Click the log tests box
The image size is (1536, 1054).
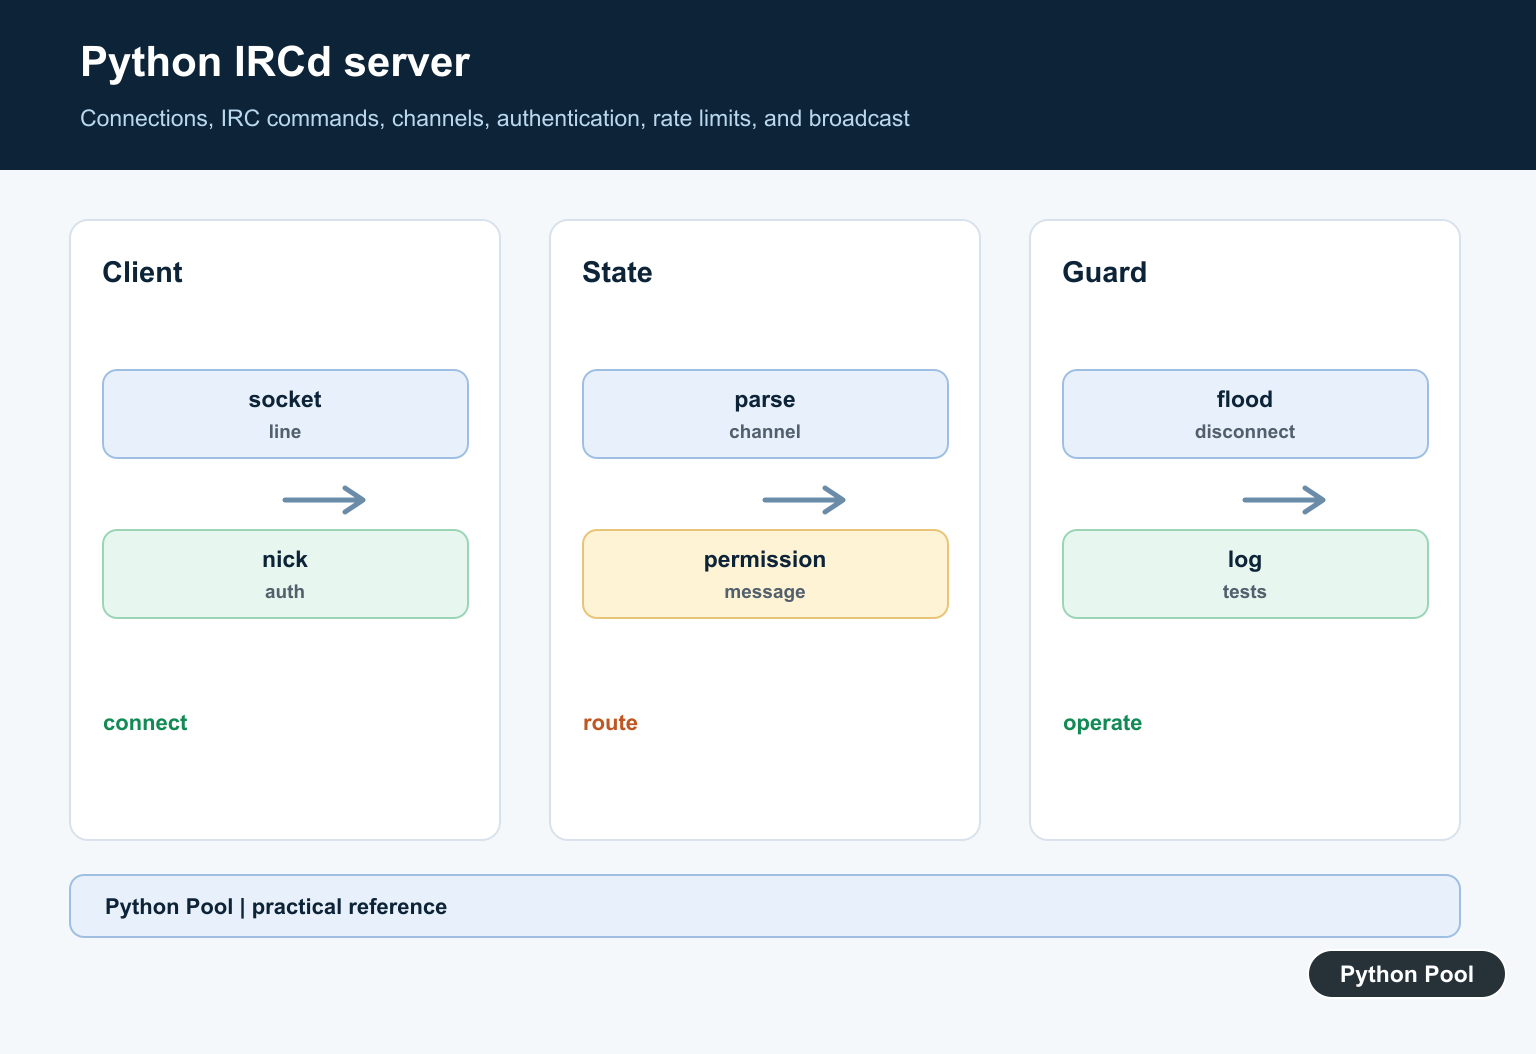[1245, 574]
